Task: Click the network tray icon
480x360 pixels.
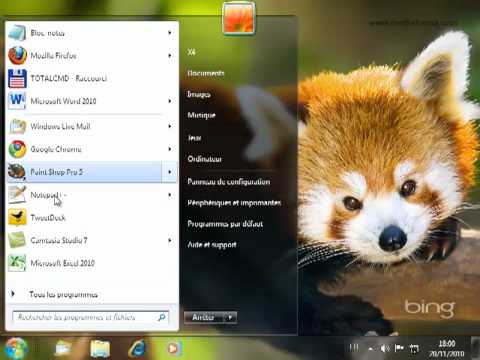Action: point(414,349)
